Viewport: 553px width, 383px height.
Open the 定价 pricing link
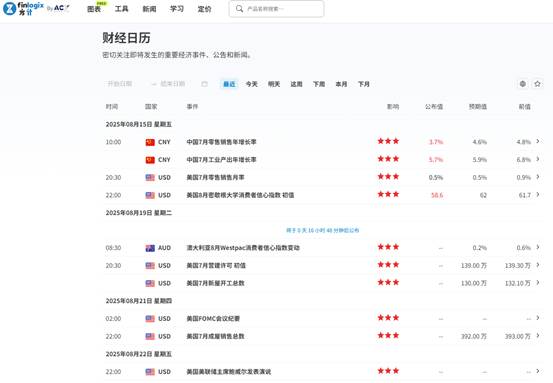(205, 9)
